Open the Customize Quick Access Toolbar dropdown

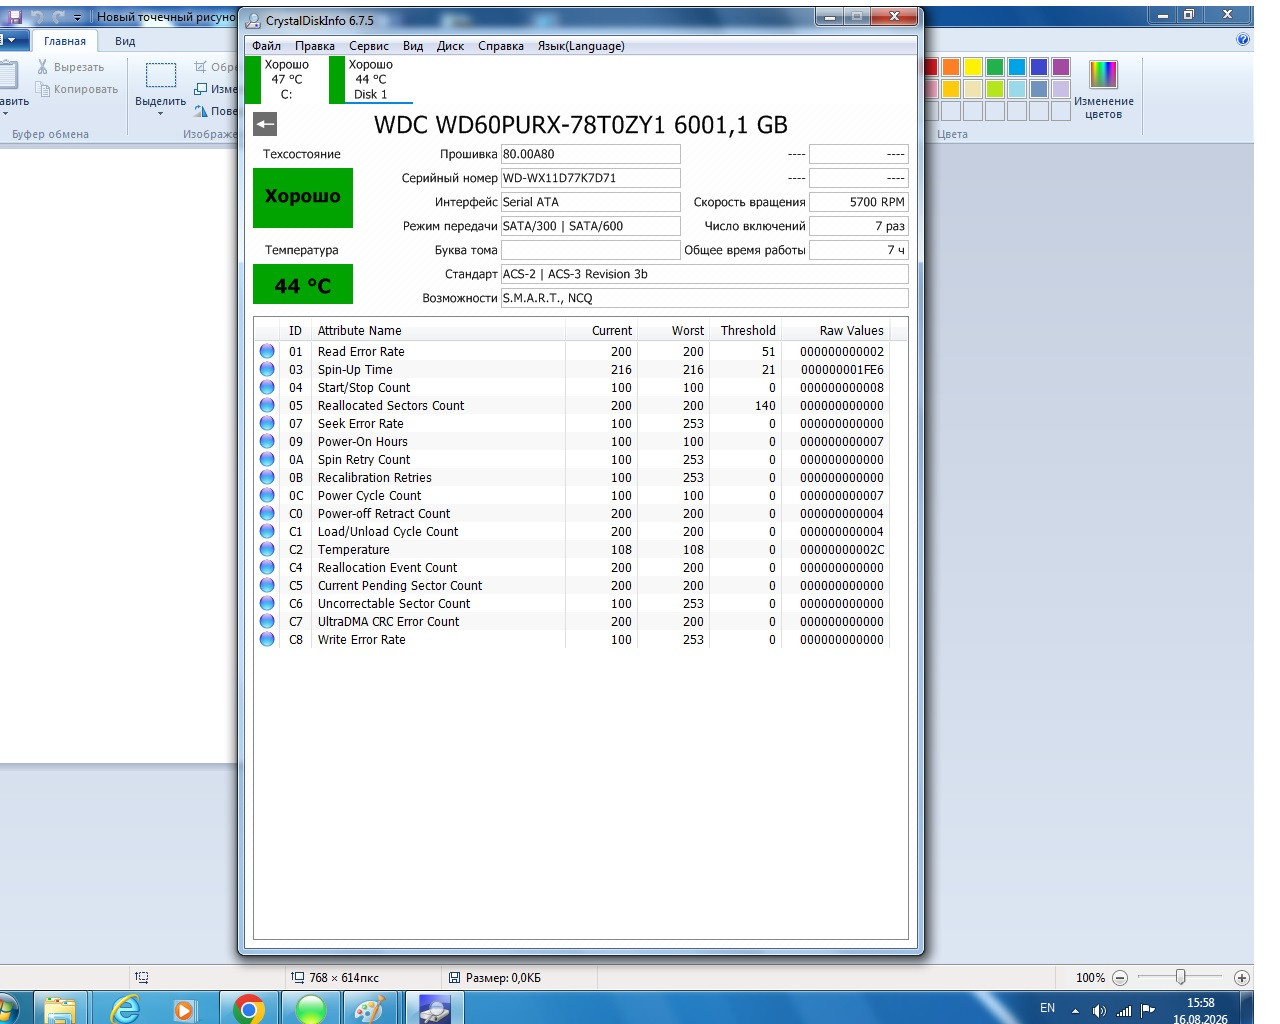(78, 17)
